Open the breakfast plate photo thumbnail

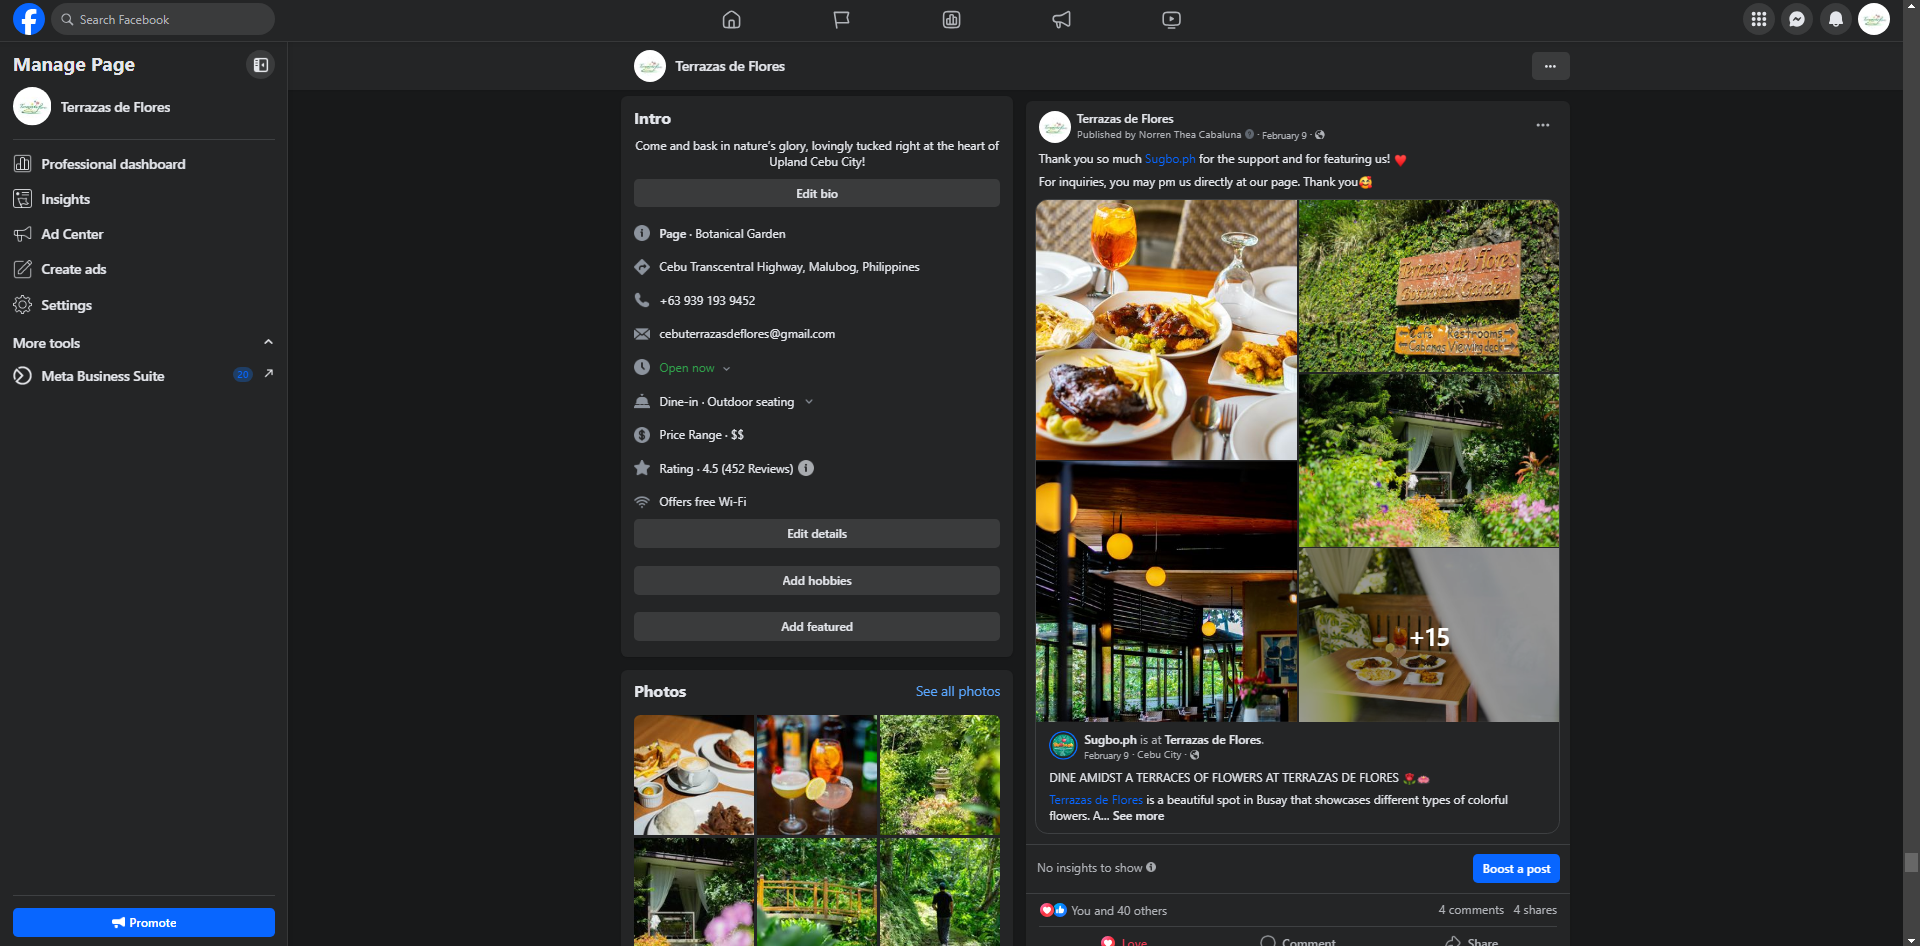coord(694,775)
